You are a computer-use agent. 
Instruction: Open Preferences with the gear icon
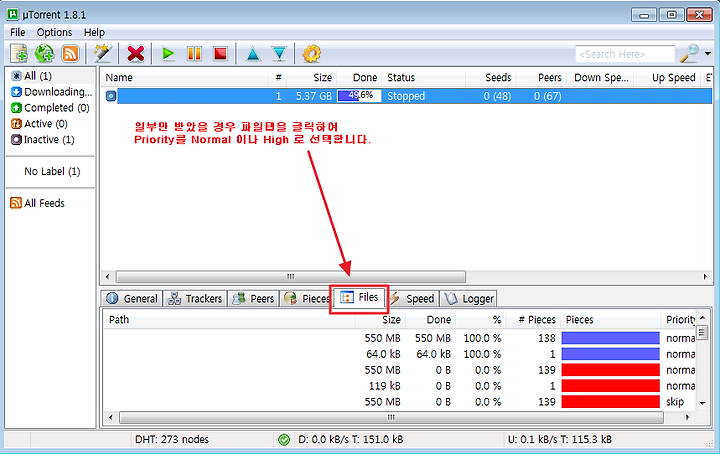tap(312, 54)
